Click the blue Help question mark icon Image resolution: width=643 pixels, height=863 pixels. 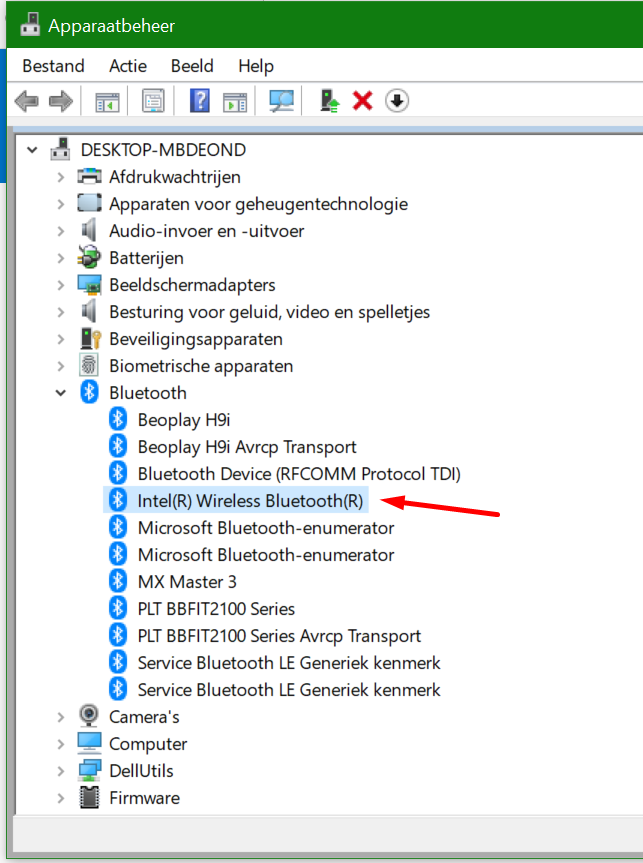199,101
